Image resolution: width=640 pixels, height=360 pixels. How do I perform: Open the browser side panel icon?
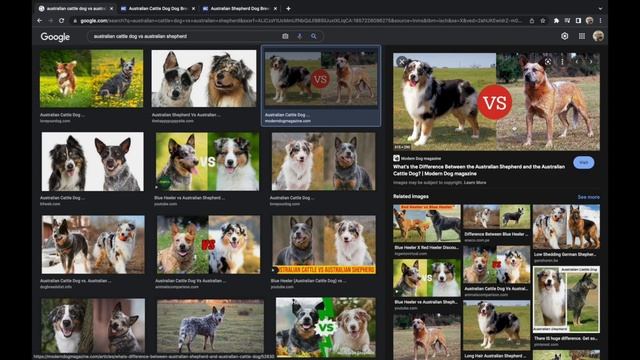(578, 20)
